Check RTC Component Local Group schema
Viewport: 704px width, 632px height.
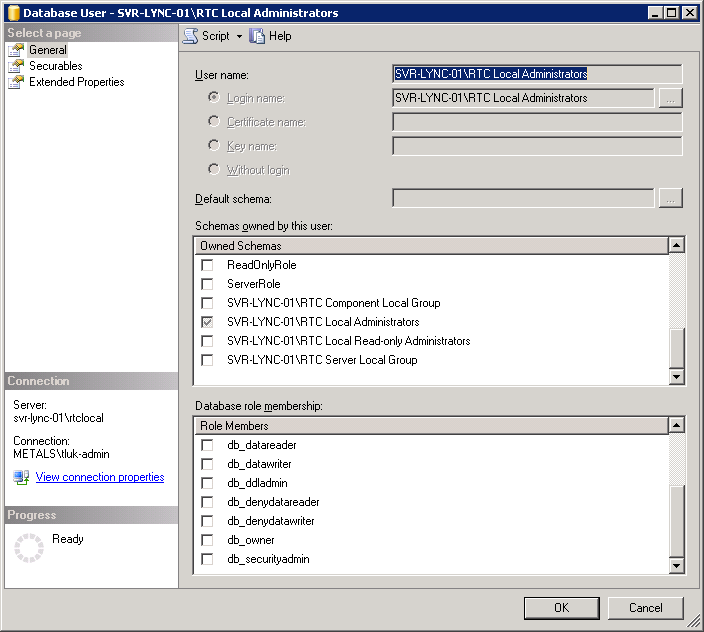click(x=207, y=303)
